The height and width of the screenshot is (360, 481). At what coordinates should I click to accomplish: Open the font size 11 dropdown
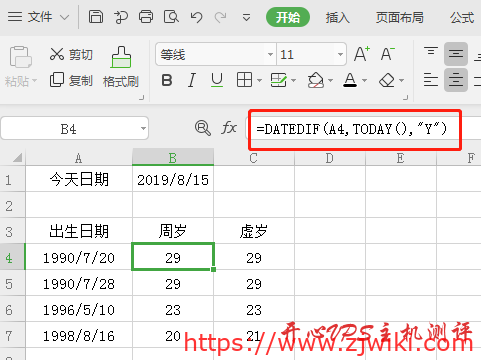(x=340, y=54)
